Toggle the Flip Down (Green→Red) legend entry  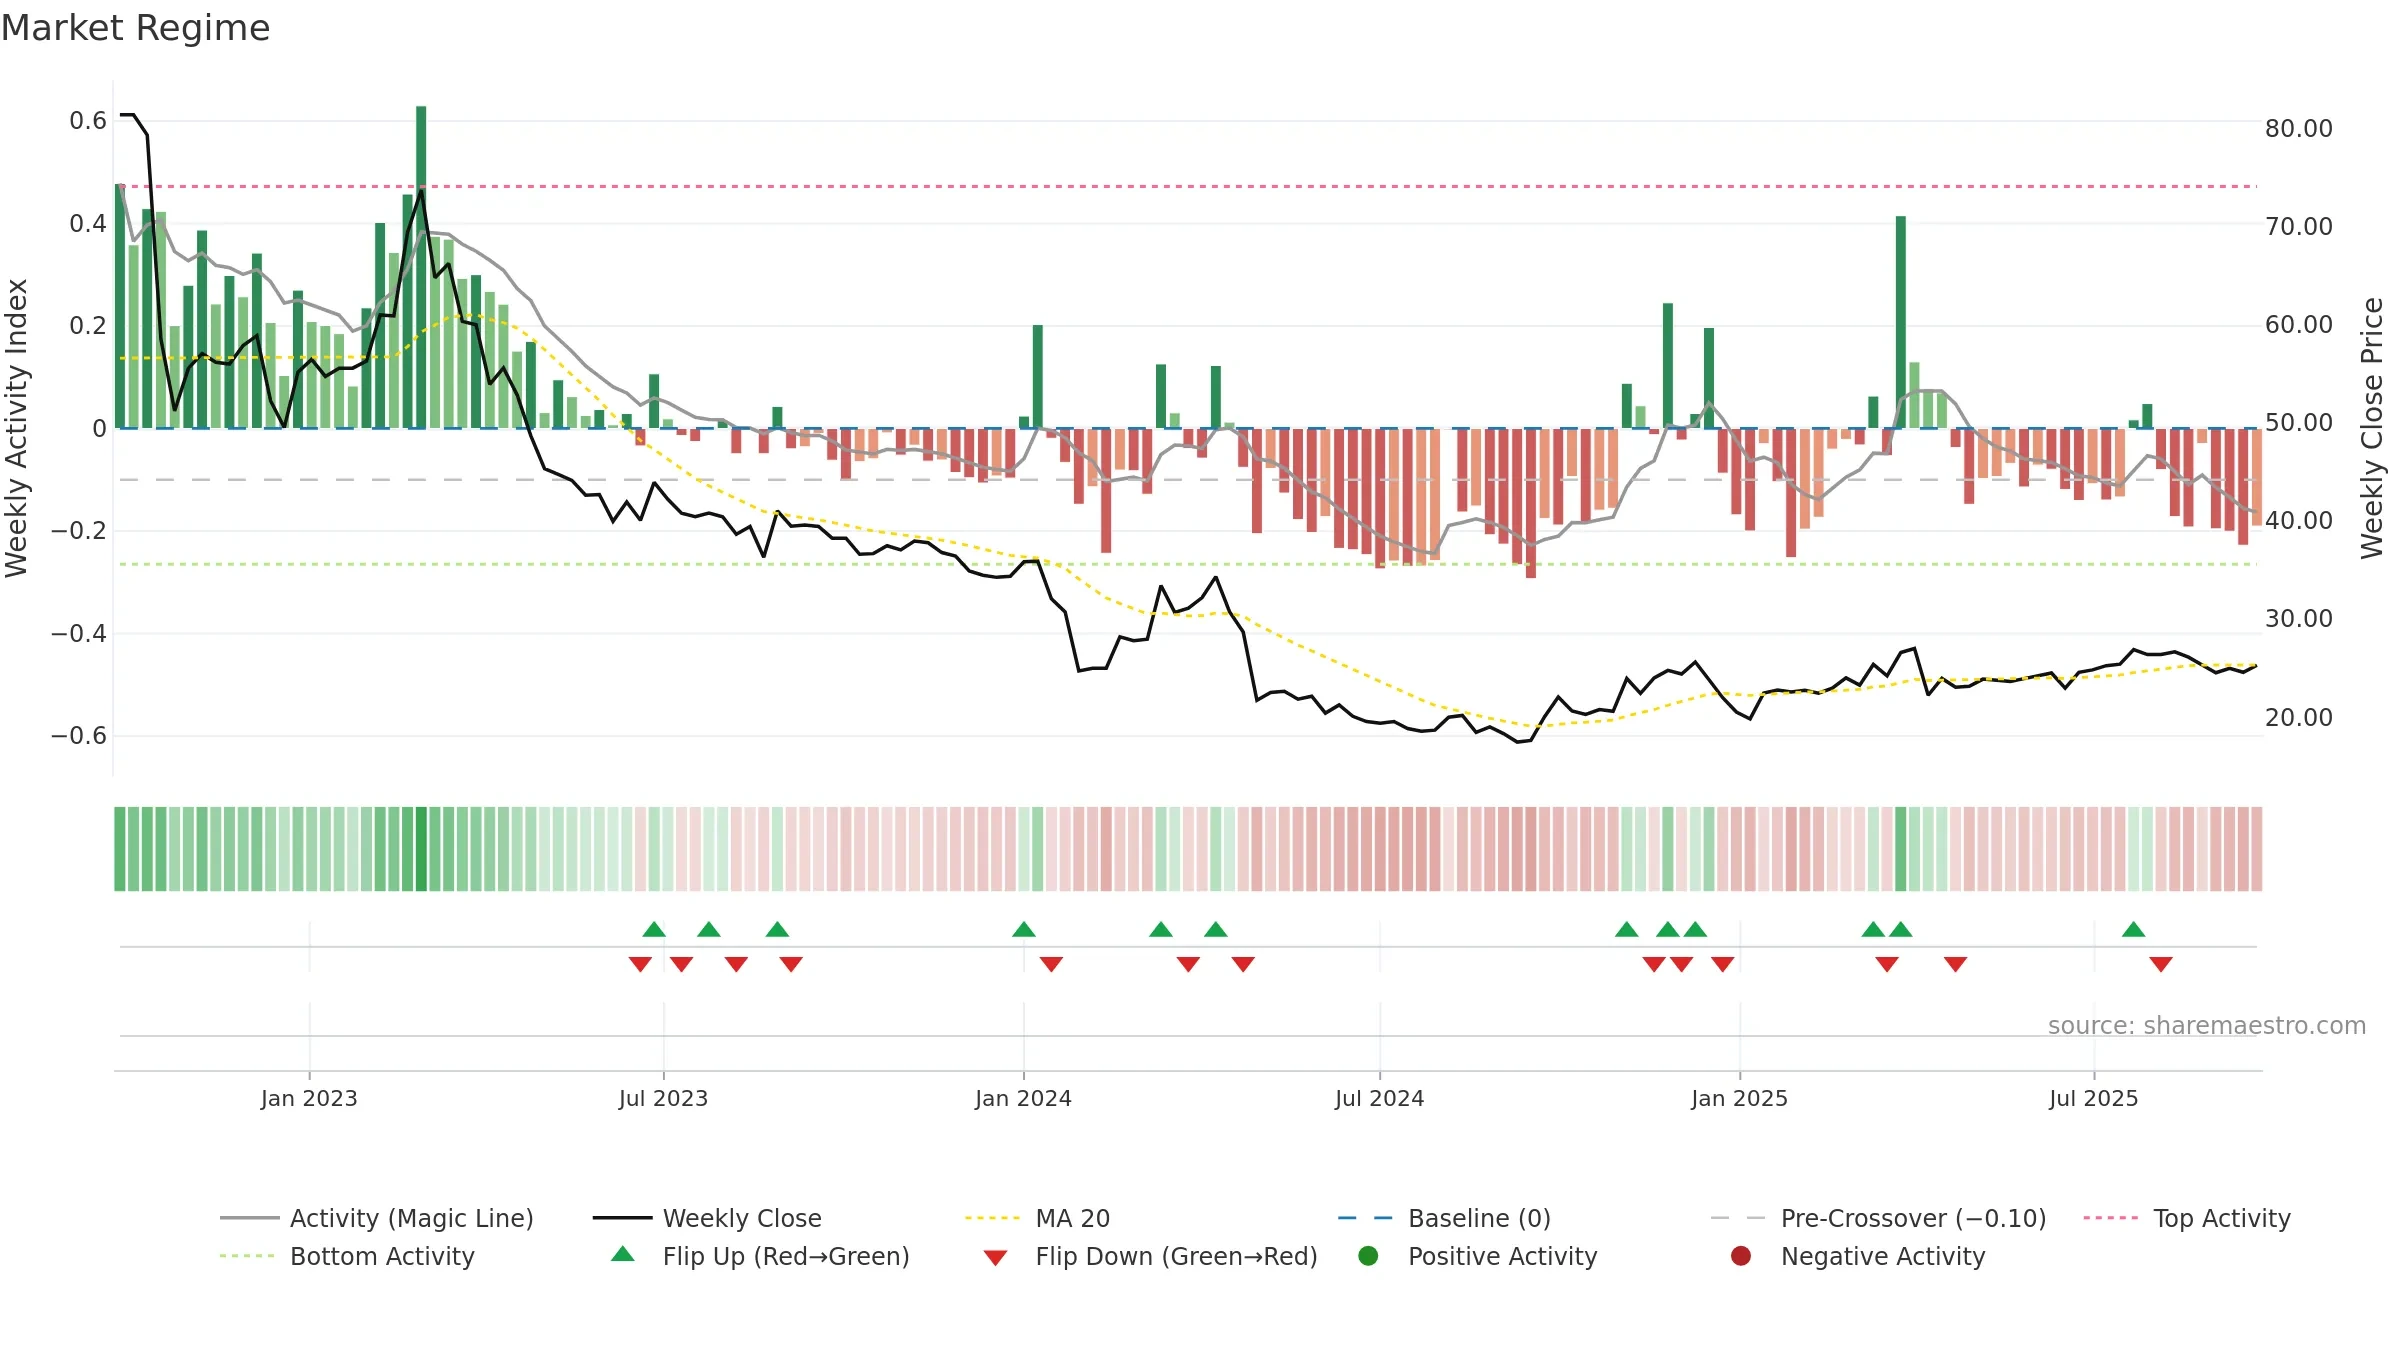point(1150,1256)
